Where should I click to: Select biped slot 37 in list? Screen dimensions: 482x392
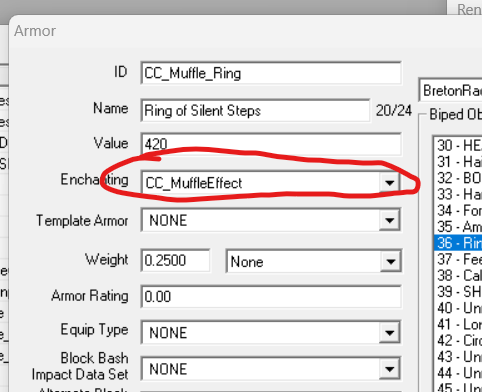pos(458,259)
